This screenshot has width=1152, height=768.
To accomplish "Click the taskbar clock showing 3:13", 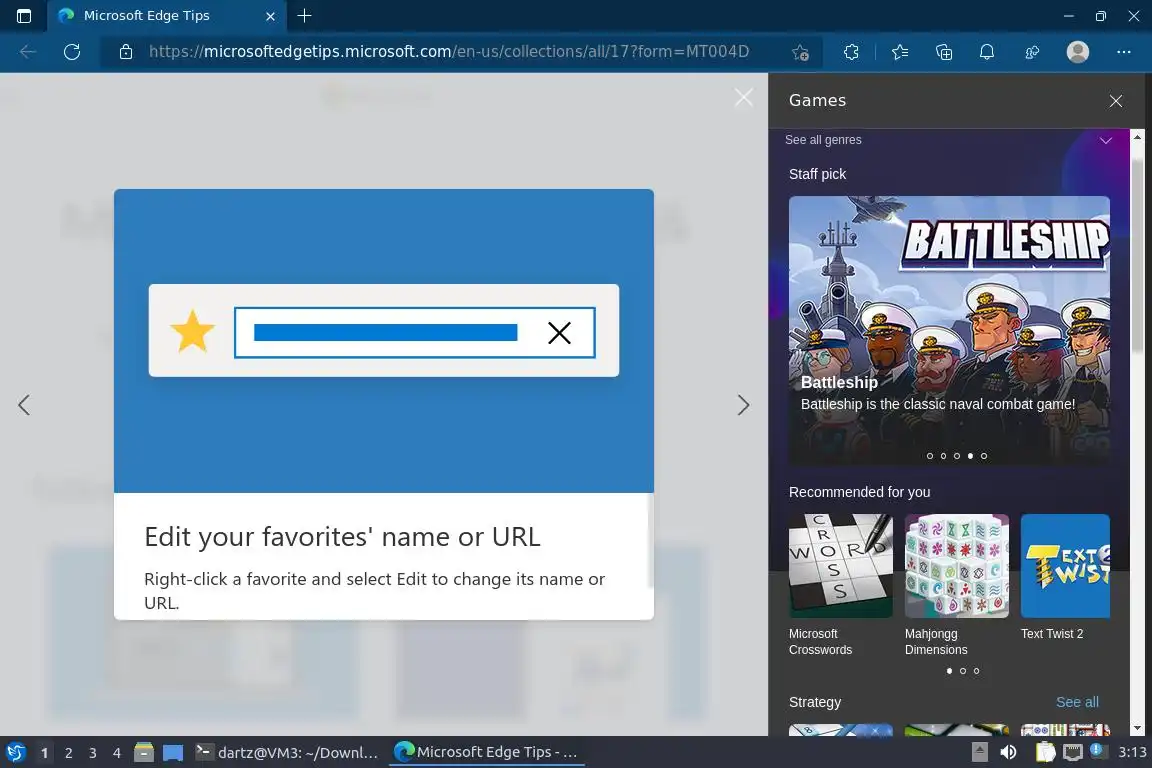I will pos(1131,753).
